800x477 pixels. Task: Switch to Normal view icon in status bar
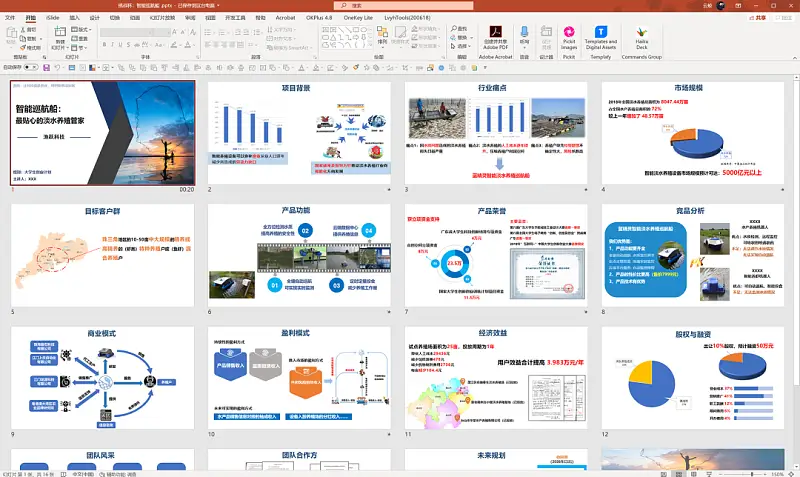point(664,474)
